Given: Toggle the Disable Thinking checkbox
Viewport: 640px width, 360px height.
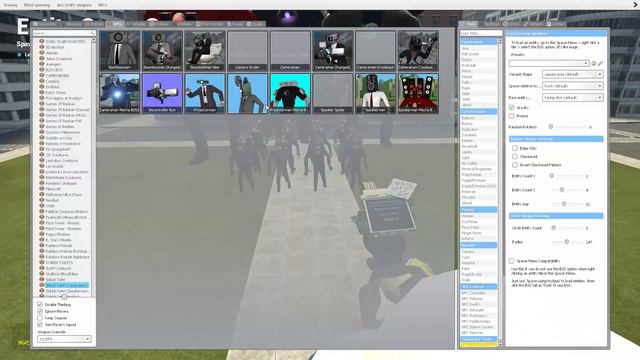Looking at the screenshot, I should coord(40,304).
